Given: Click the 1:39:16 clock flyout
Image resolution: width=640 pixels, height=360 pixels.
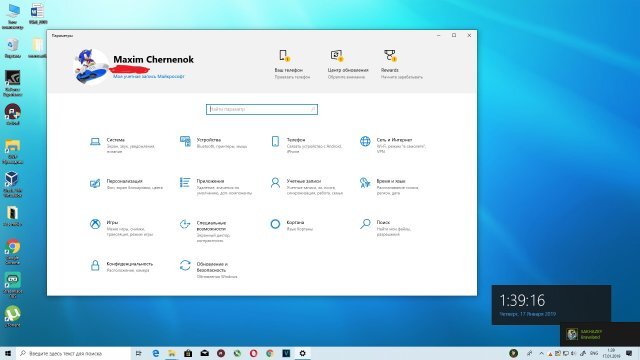Looking at the screenshot, I should point(551,305).
